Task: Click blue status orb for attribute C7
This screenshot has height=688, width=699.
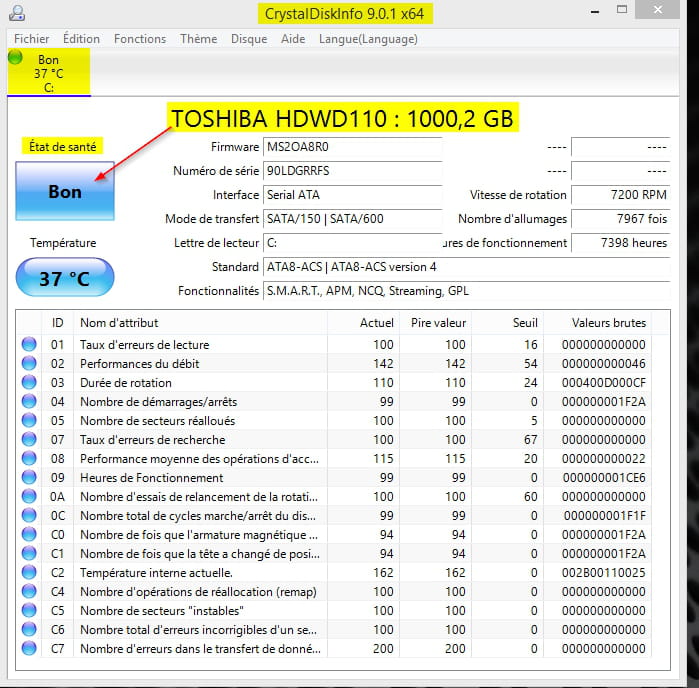Action: [x=29, y=648]
